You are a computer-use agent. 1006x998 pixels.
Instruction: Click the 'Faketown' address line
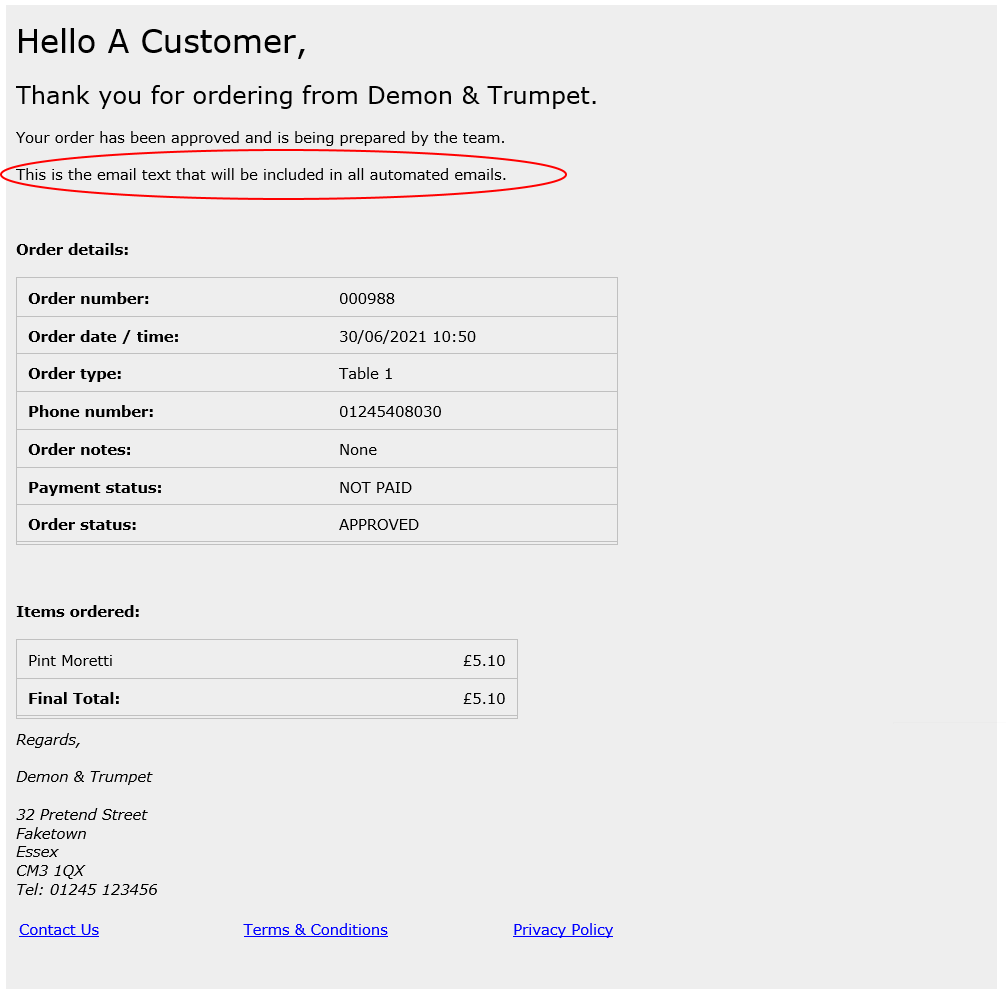click(51, 834)
